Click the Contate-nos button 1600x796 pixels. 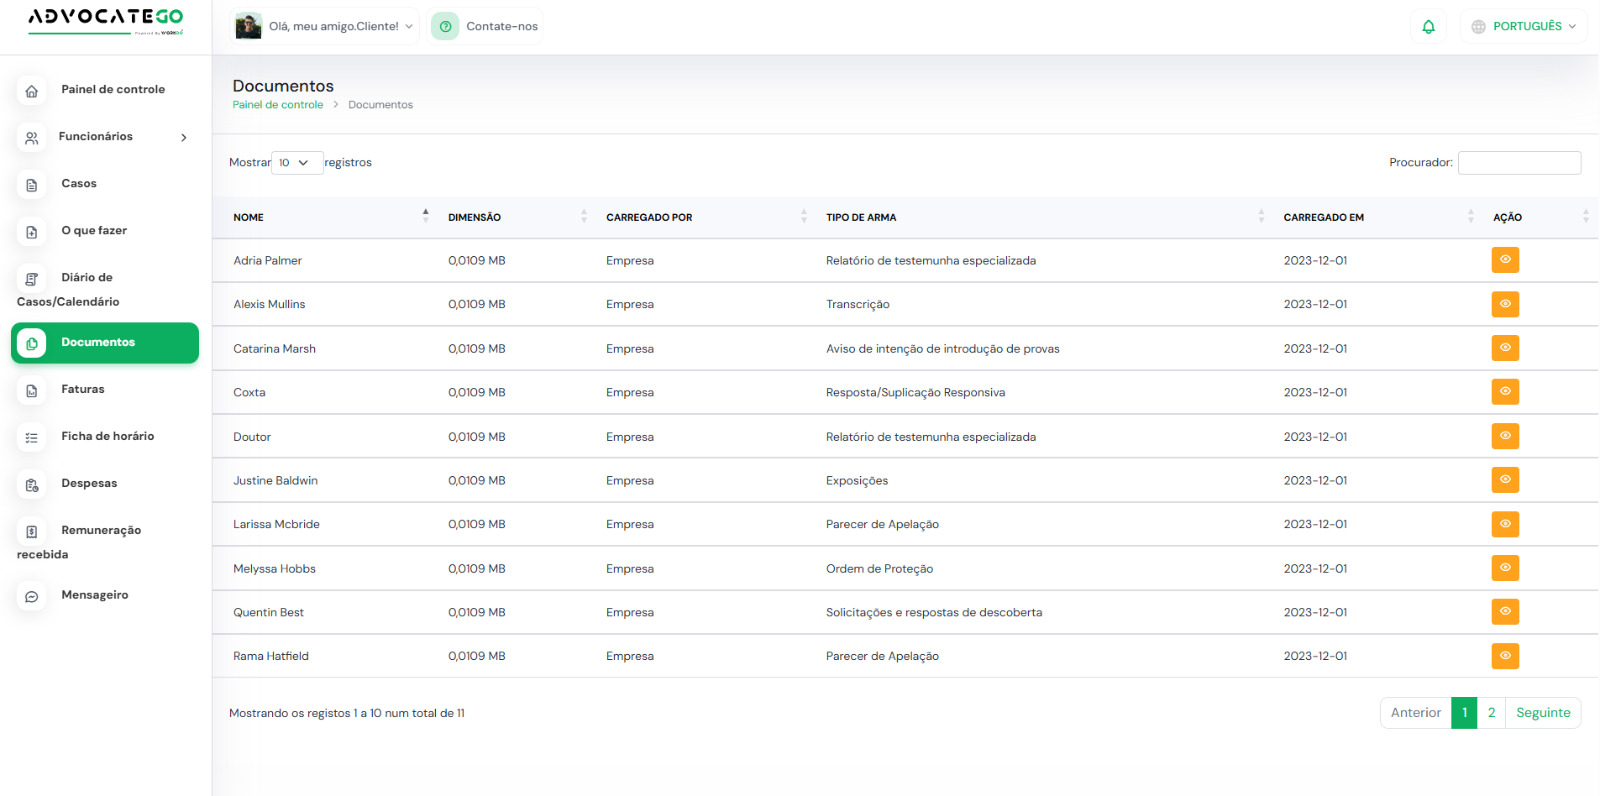click(486, 27)
